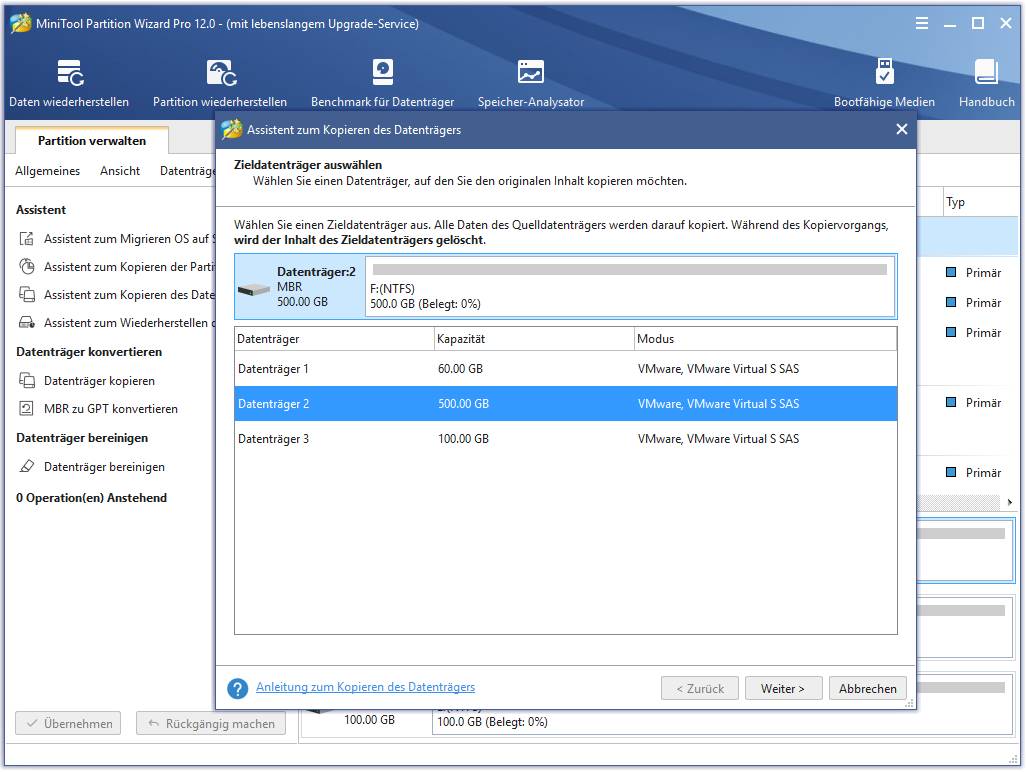The height and width of the screenshot is (772, 1026).
Task: Click the disk drive icon of Datenträger:2
Action: point(254,290)
